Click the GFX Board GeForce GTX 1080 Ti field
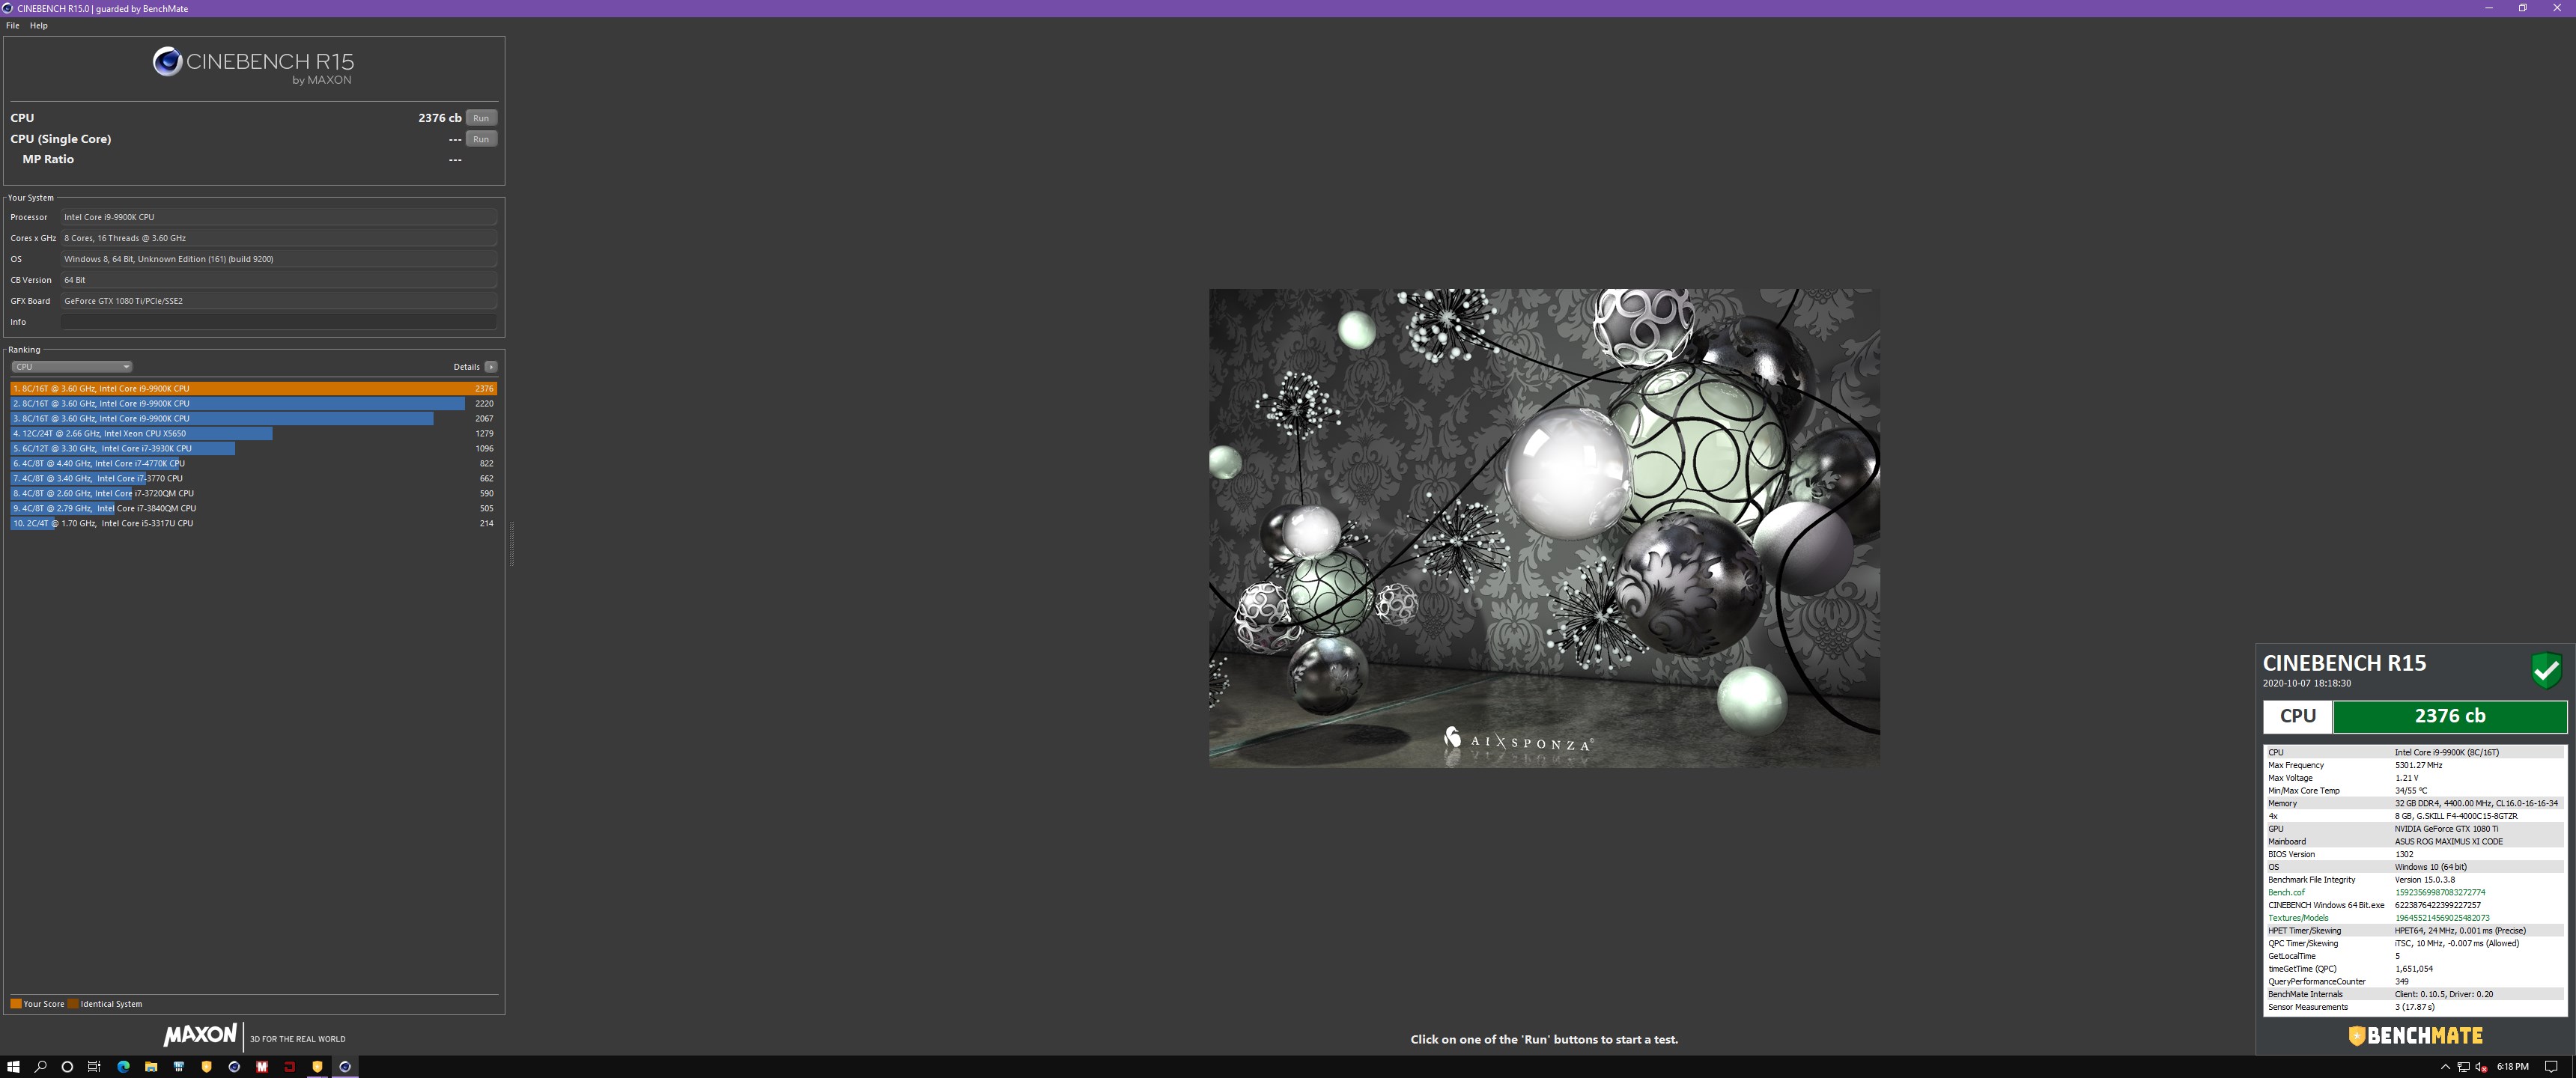 pyautogui.click(x=279, y=301)
